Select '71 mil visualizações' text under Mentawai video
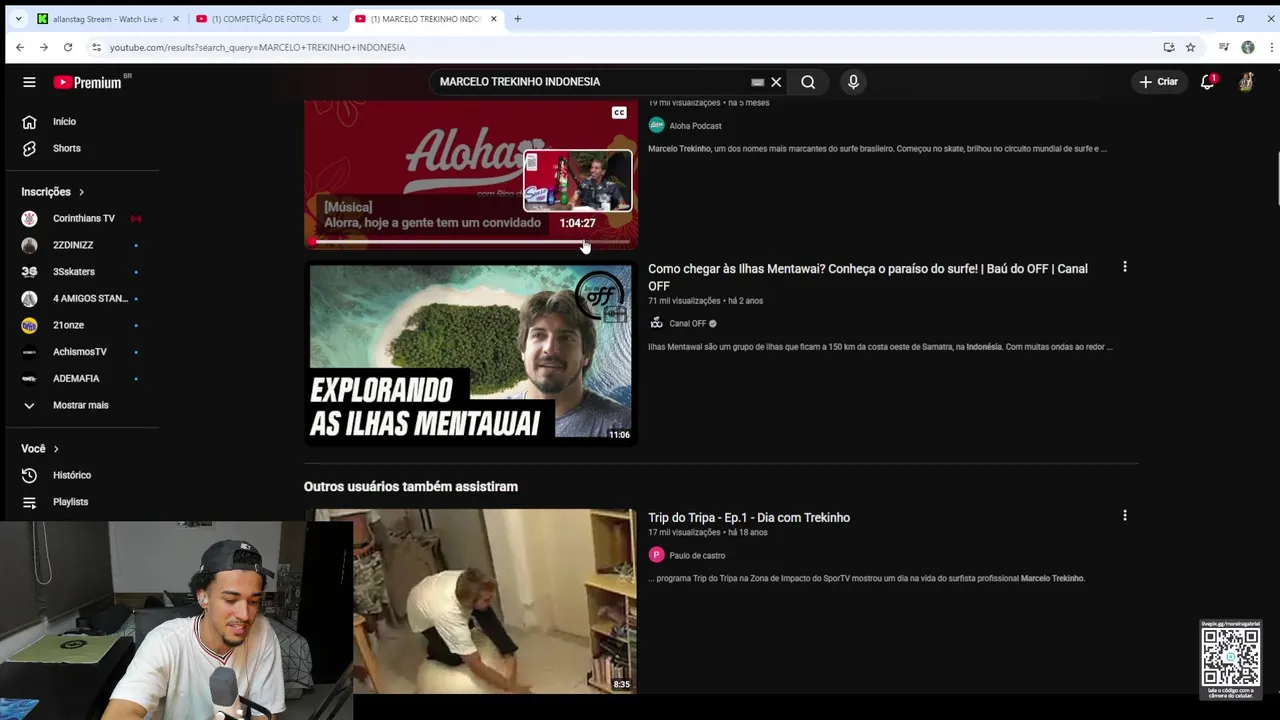This screenshot has width=1280, height=720. pos(684,301)
